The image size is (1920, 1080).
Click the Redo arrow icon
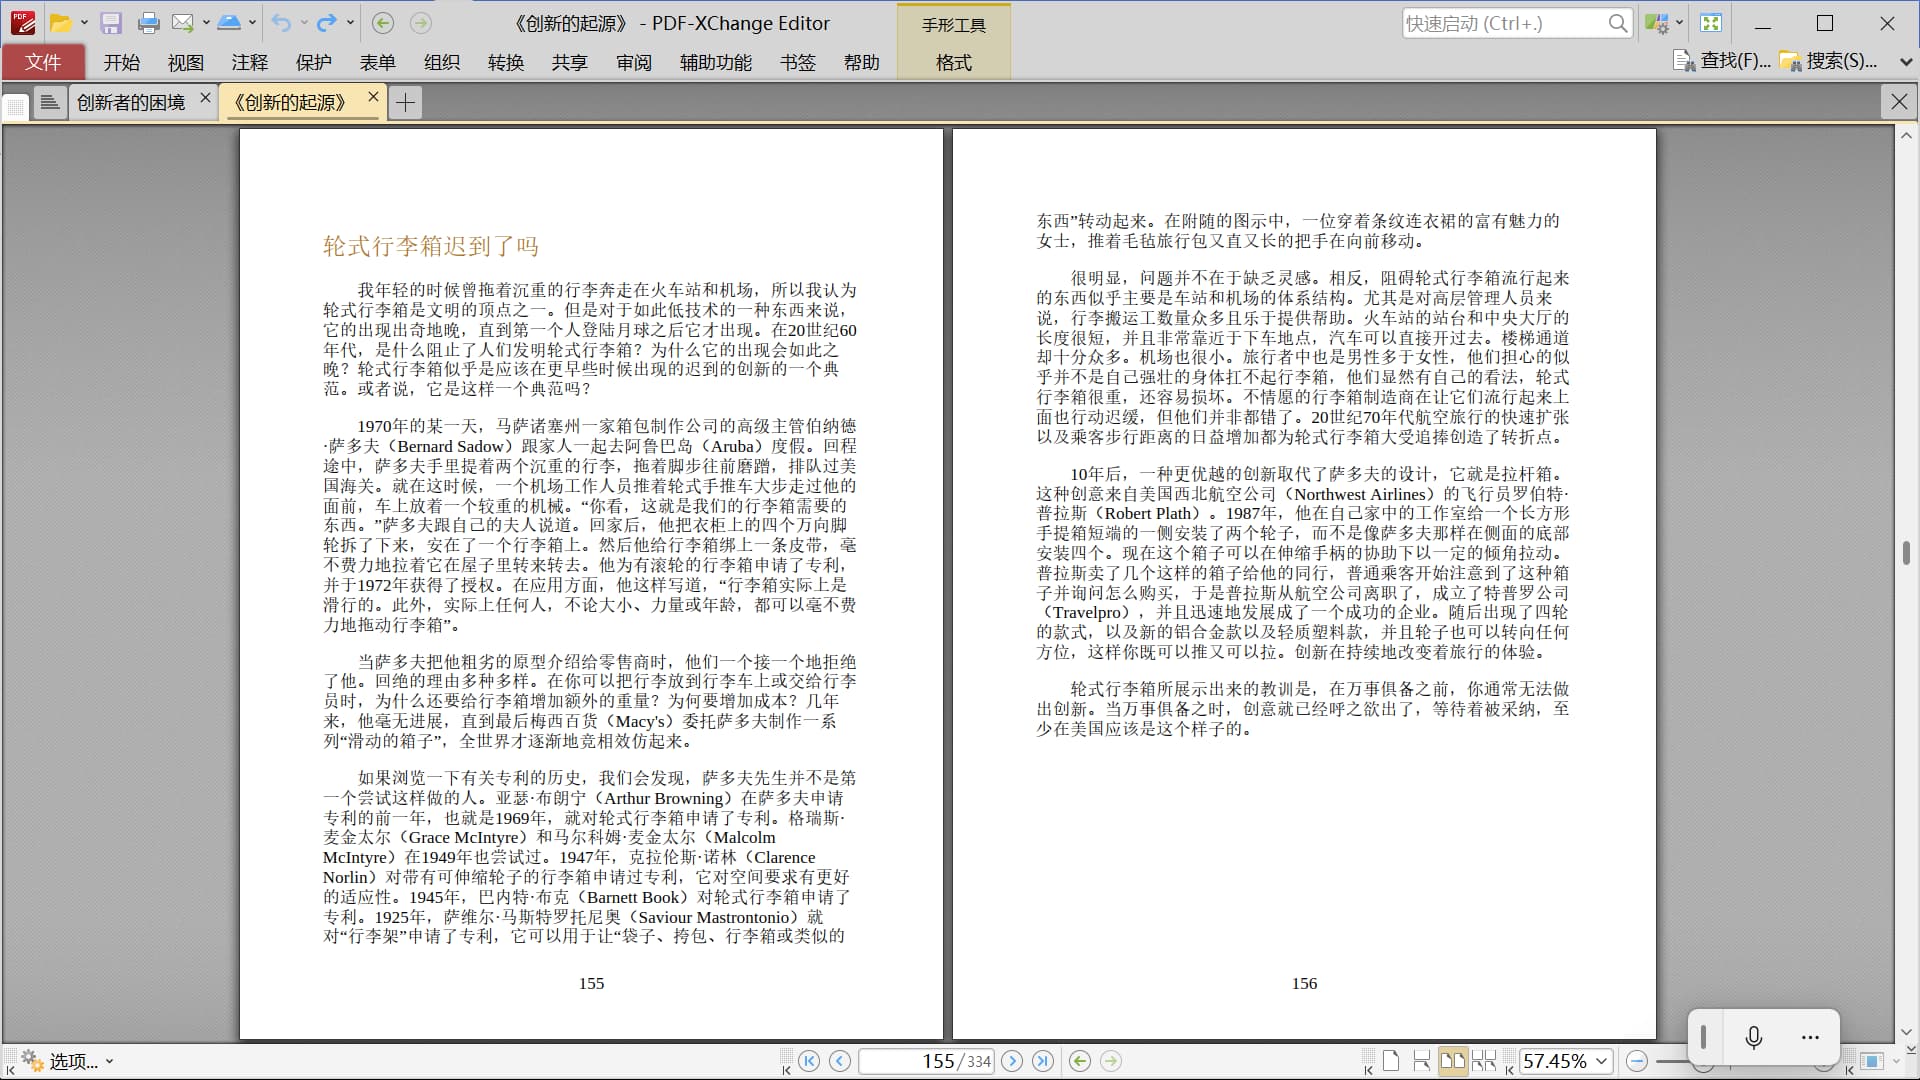click(x=326, y=23)
